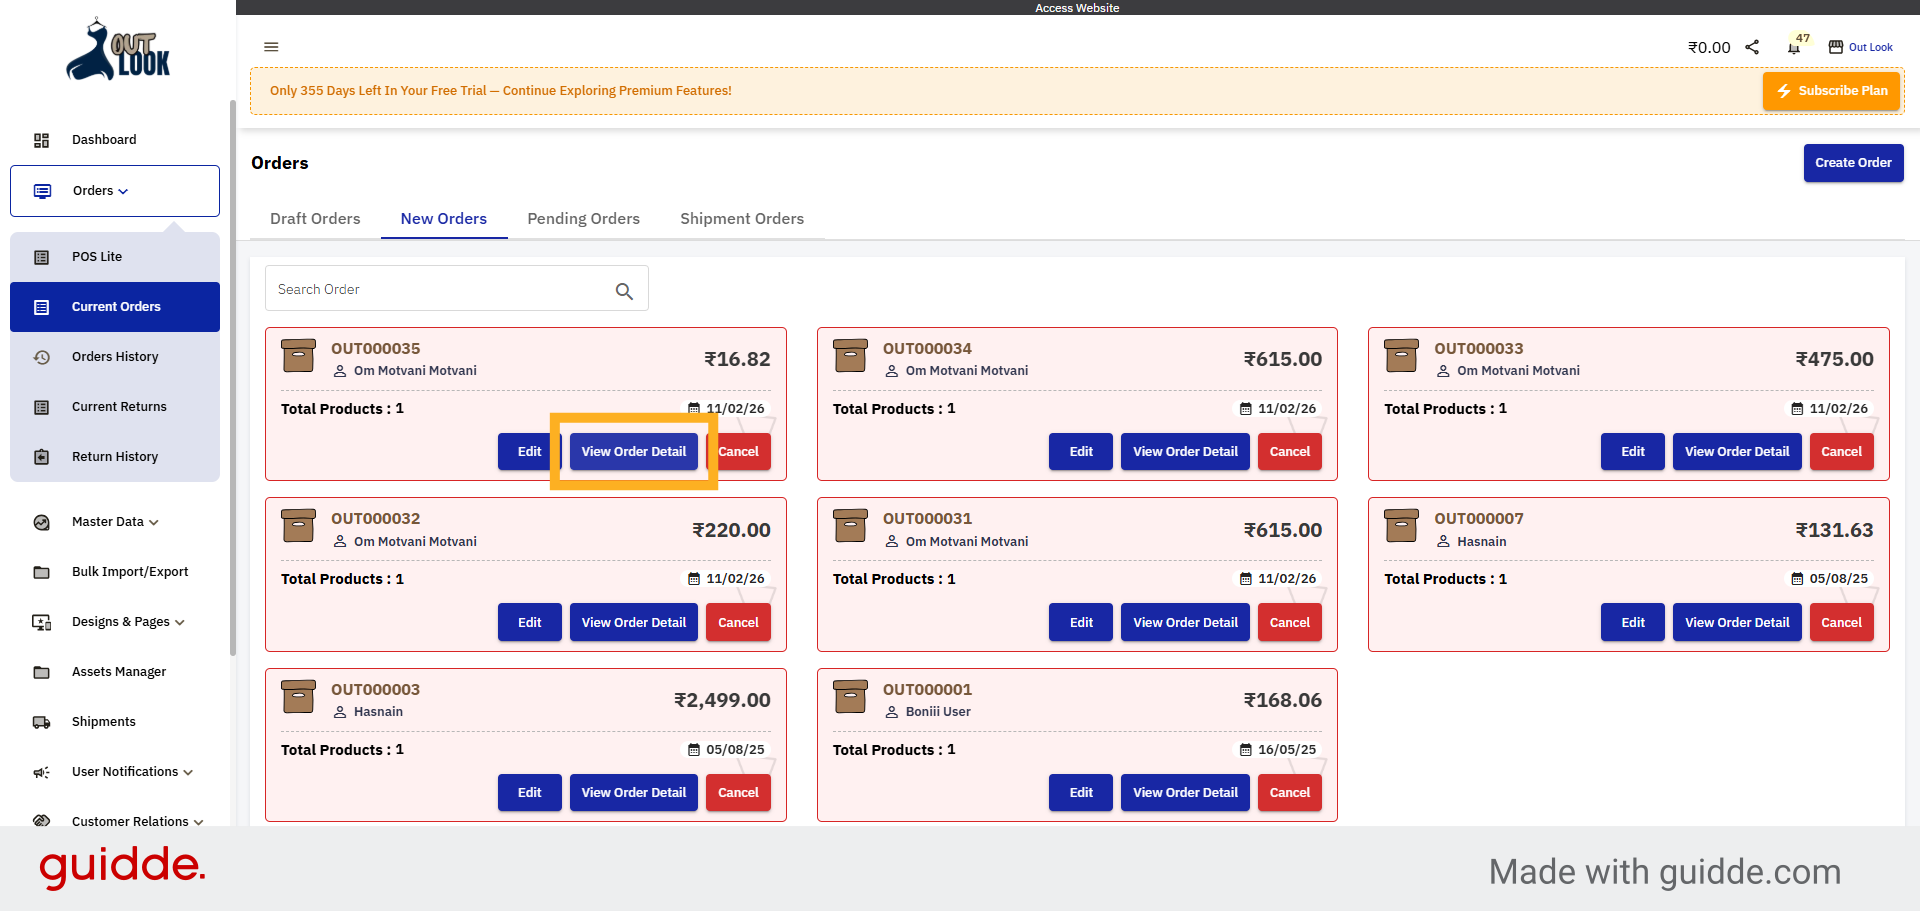
Task: Cancel order OUT000033
Action: tap(1840, 452)
